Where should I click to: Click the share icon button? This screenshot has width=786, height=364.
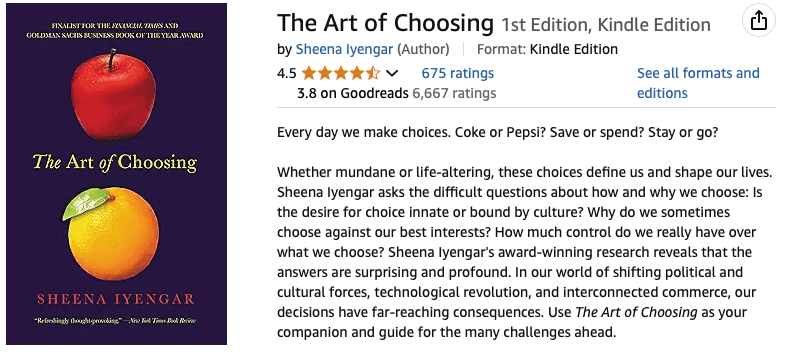759,20
